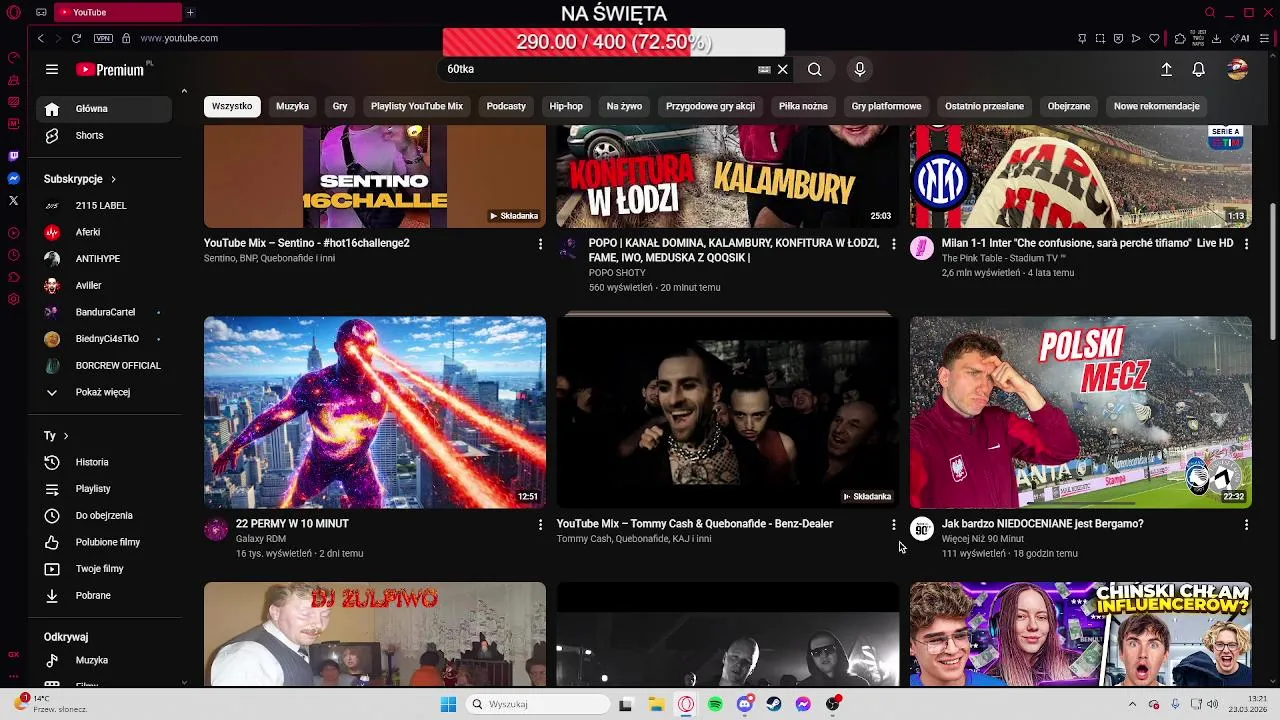Viewport: 1280px width, 720px height.
Task: Open the YouTube upload/create button
Action: point(1166,70)
